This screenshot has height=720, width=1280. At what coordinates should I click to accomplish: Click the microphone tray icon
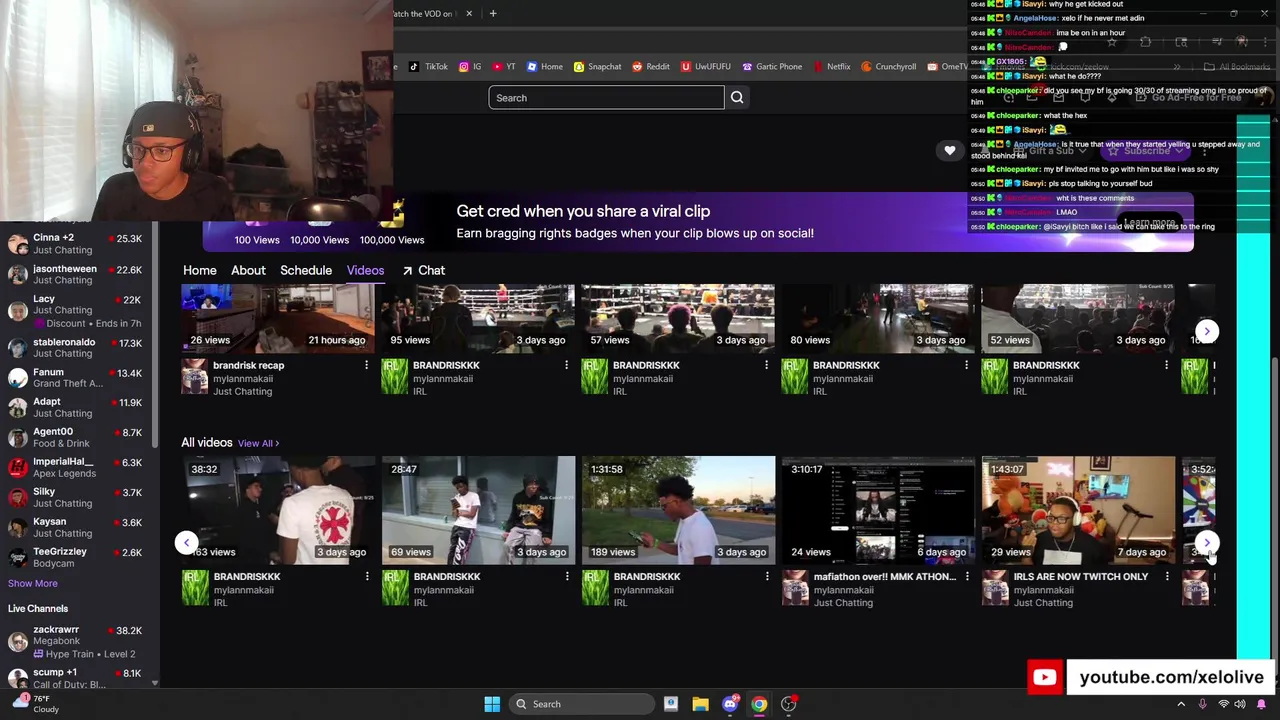click(x=1202, y=704)
